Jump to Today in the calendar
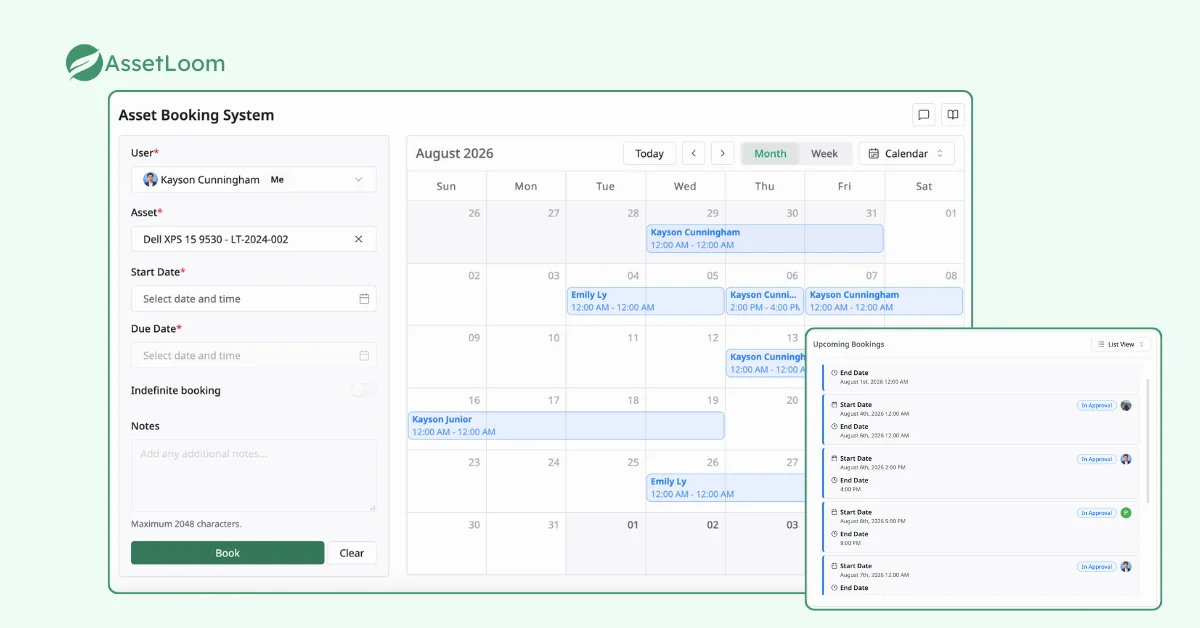The height and width of the screenshot is (628, 1200). (650, 153)
